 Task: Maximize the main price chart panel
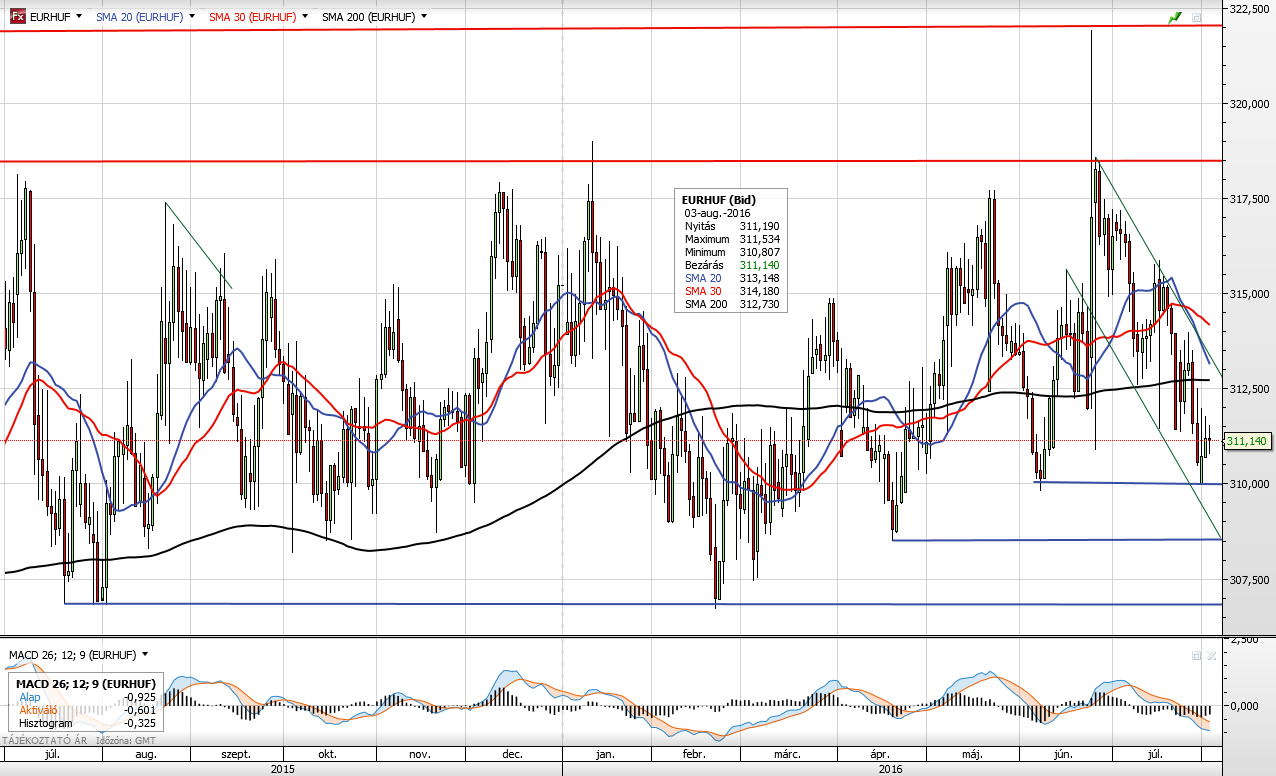(1196, 17)
